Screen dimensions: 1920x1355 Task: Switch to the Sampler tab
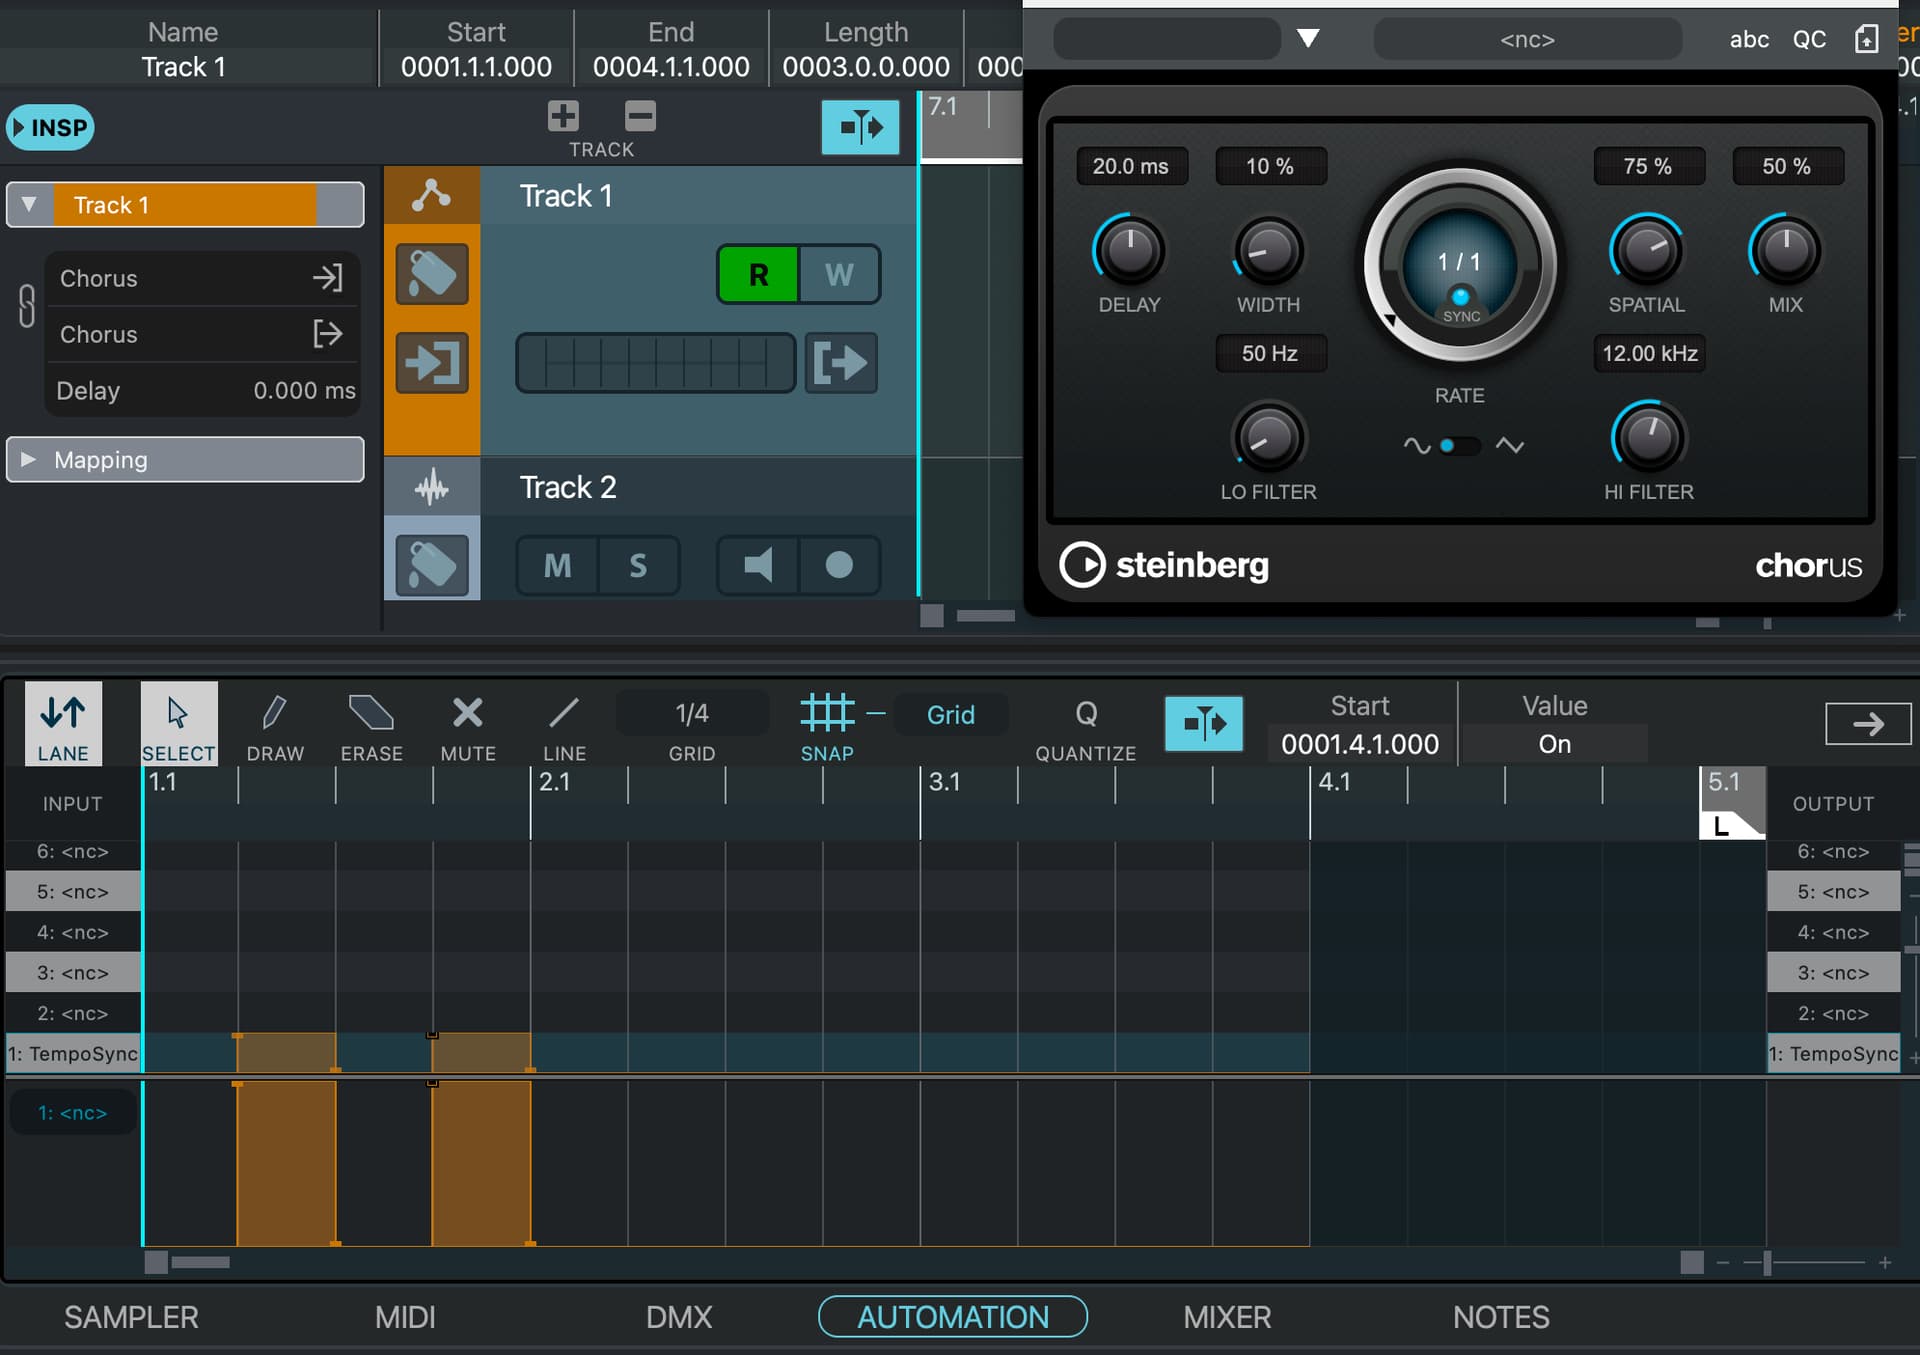[131, 1317]
